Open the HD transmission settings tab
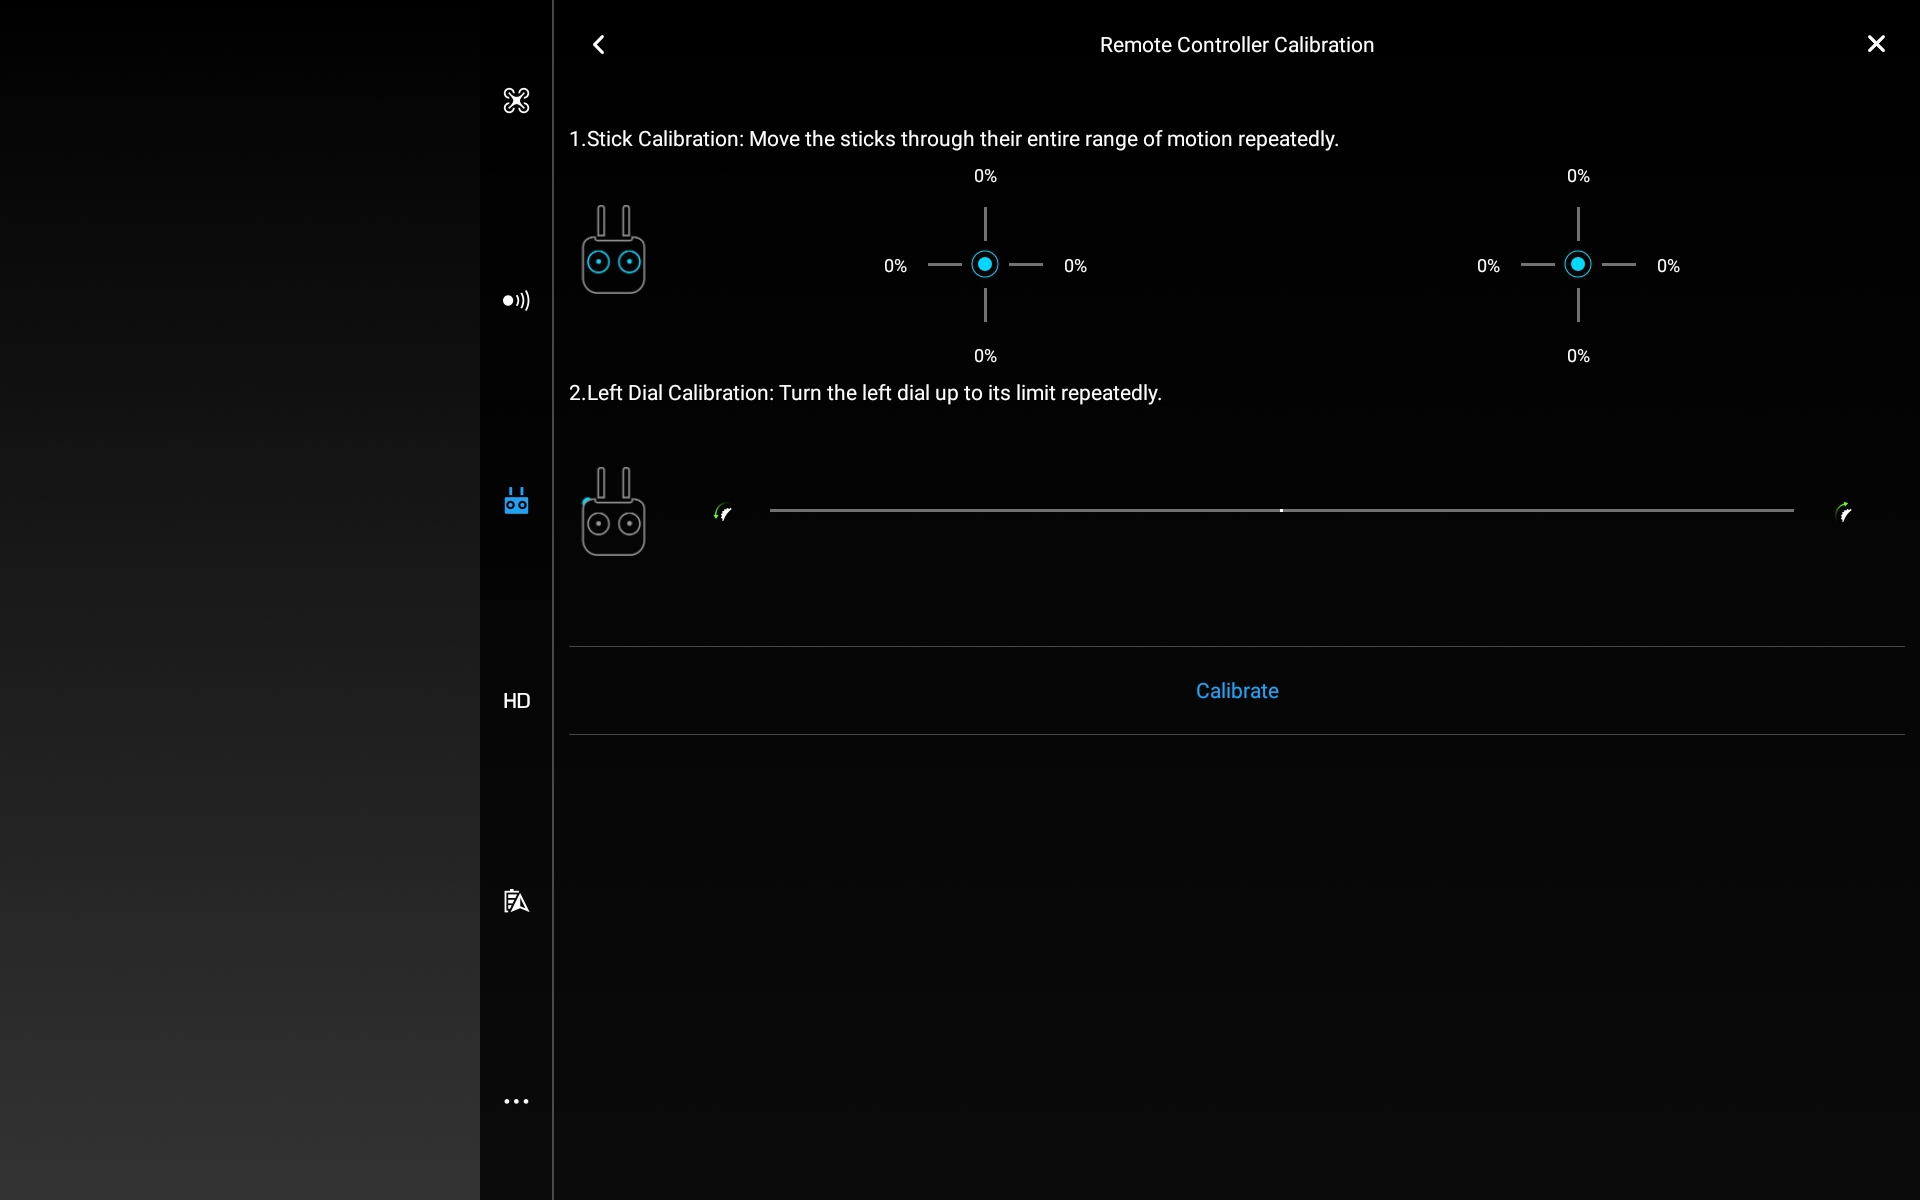Screen dimensions: 1920x1200 coord(516,701)
